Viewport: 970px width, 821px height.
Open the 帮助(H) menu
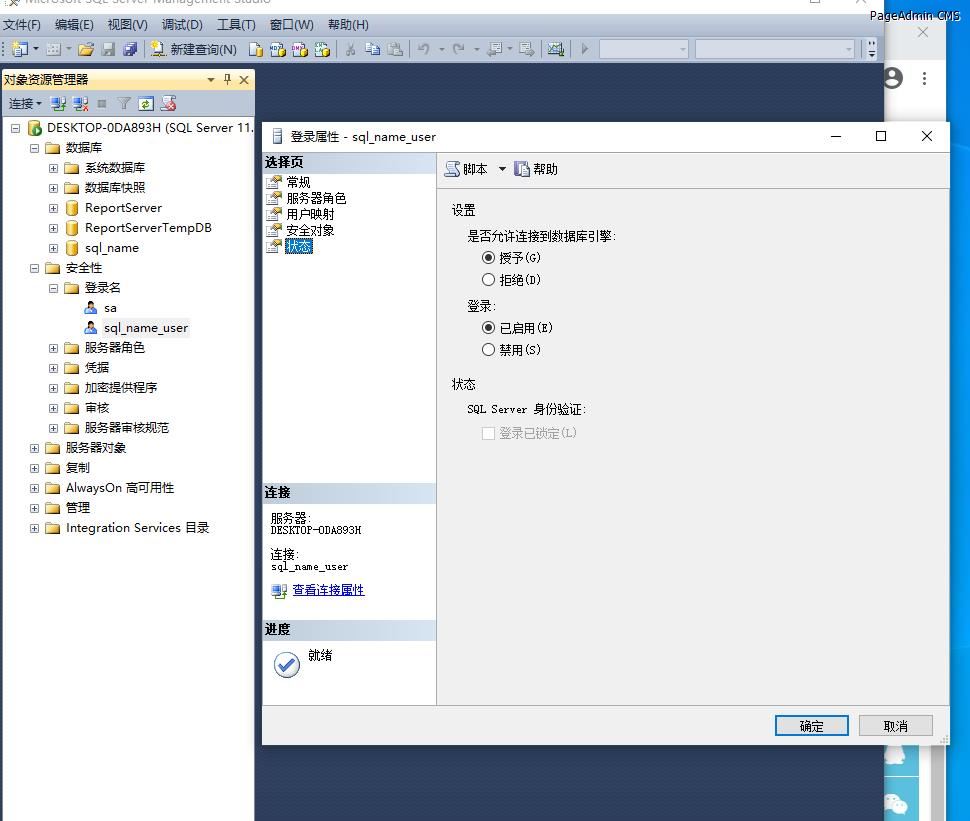348,25
